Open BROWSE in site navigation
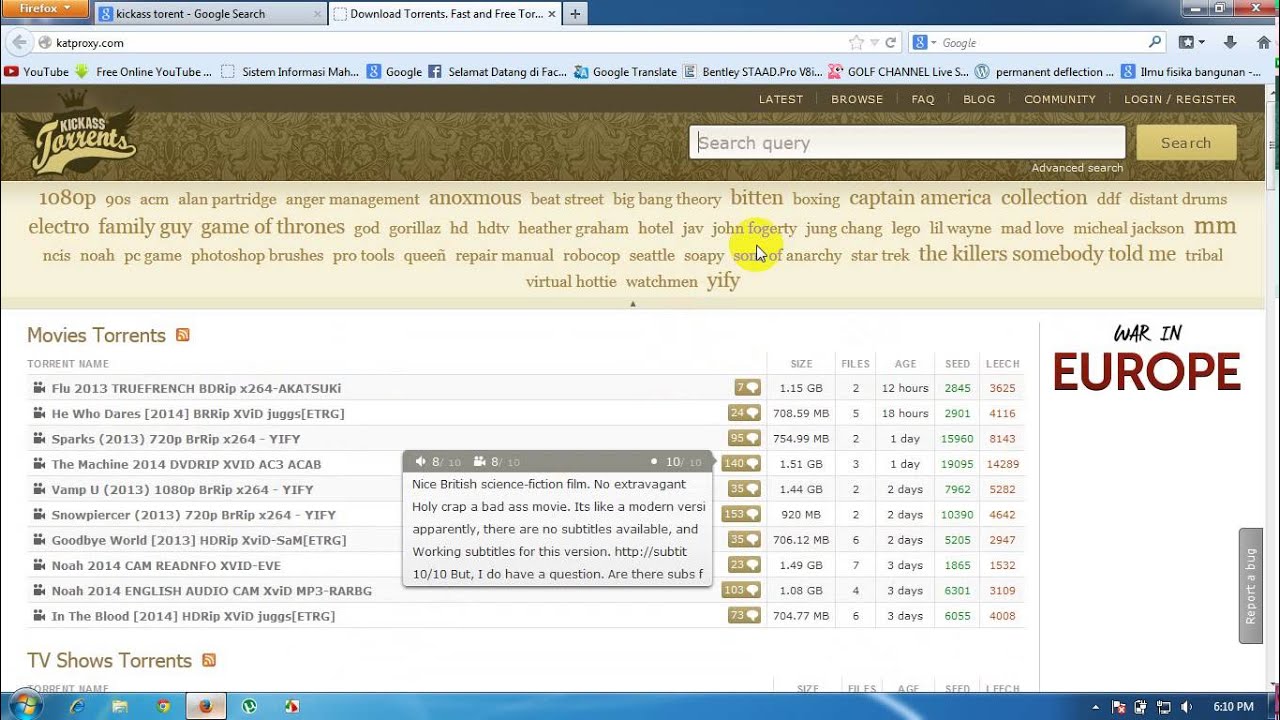The height and width of the screenshot is (720, 1280). [x=857, y=99]
